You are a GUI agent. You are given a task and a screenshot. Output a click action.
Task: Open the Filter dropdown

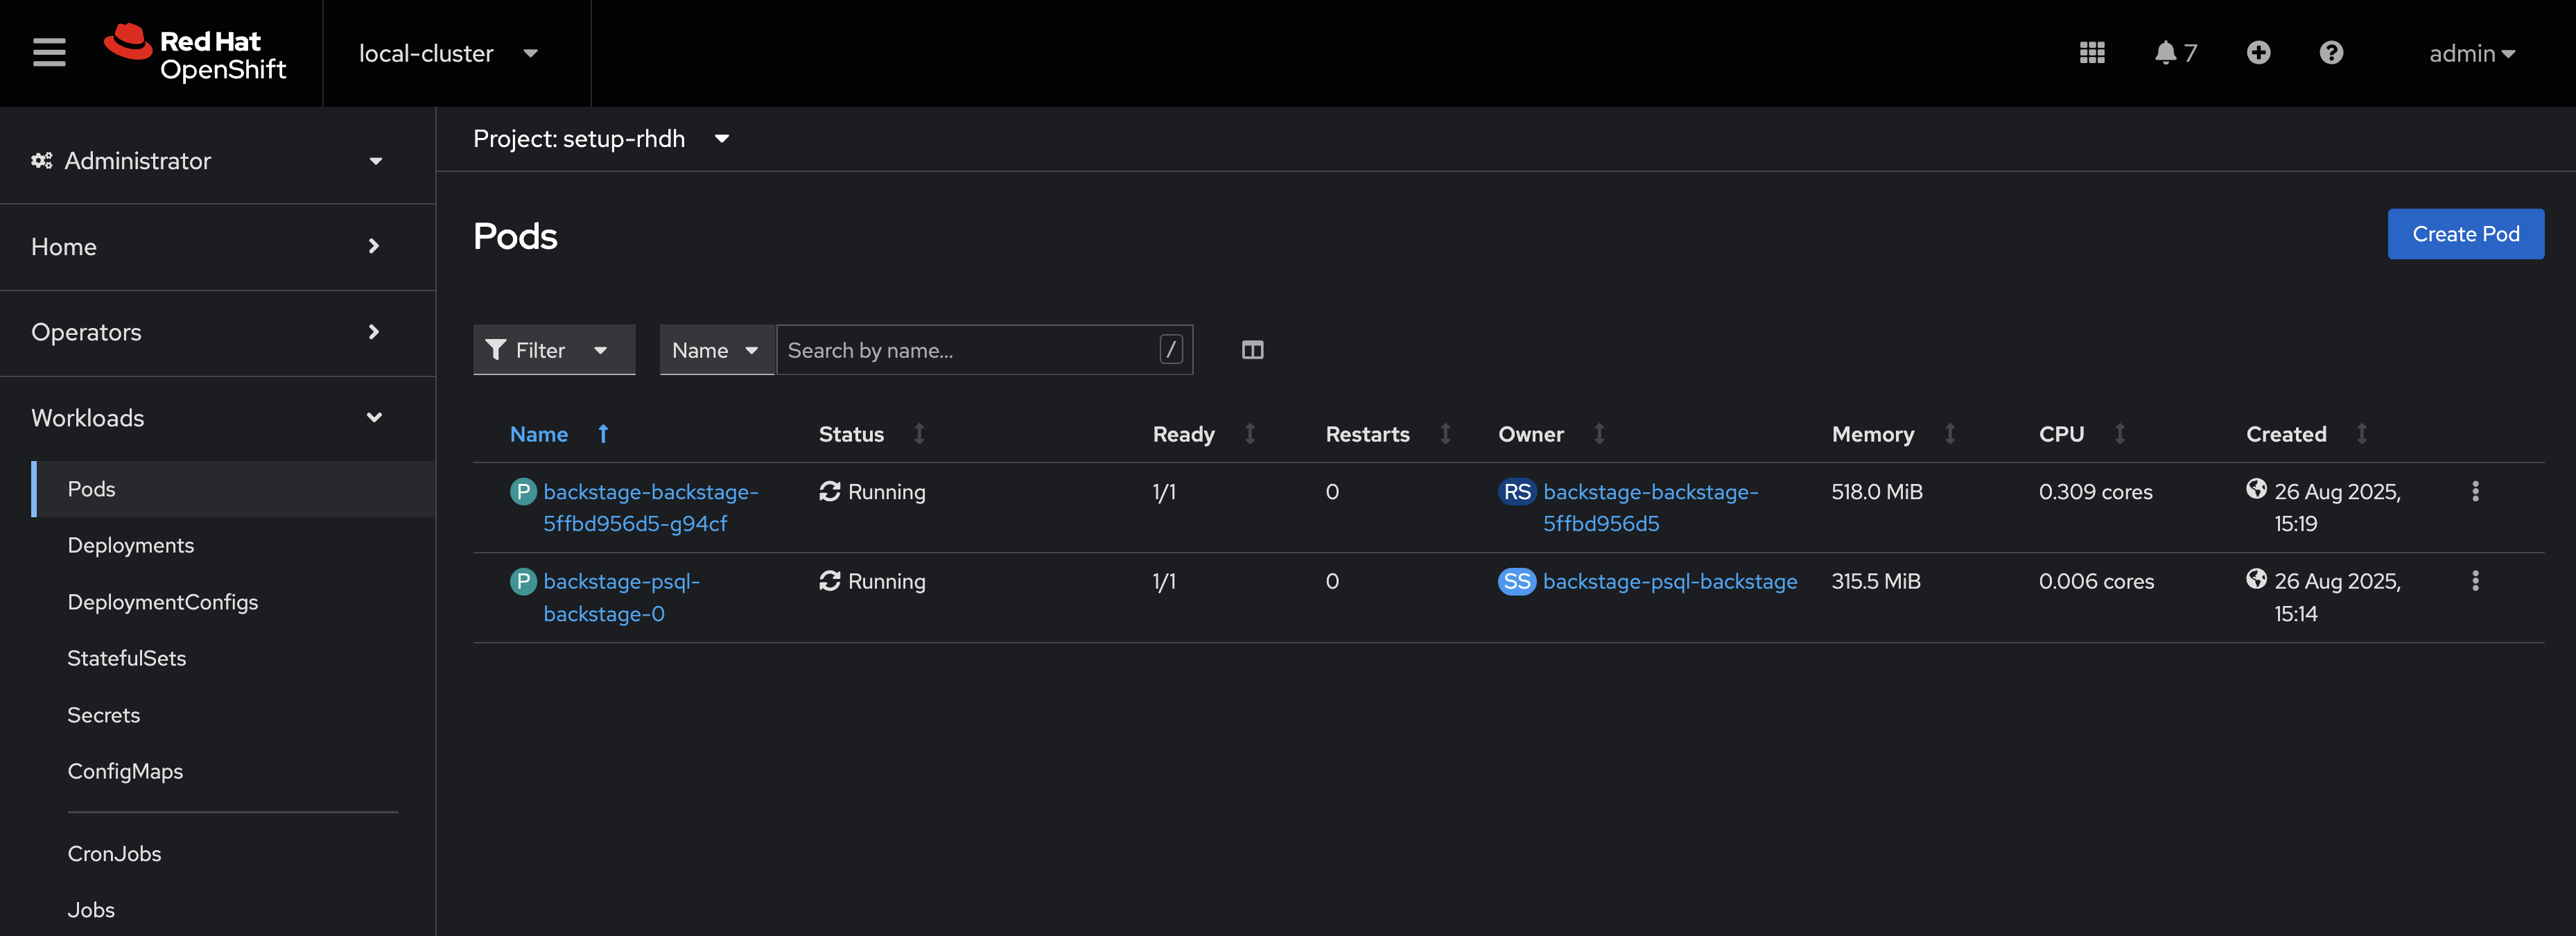coord(554,350)
